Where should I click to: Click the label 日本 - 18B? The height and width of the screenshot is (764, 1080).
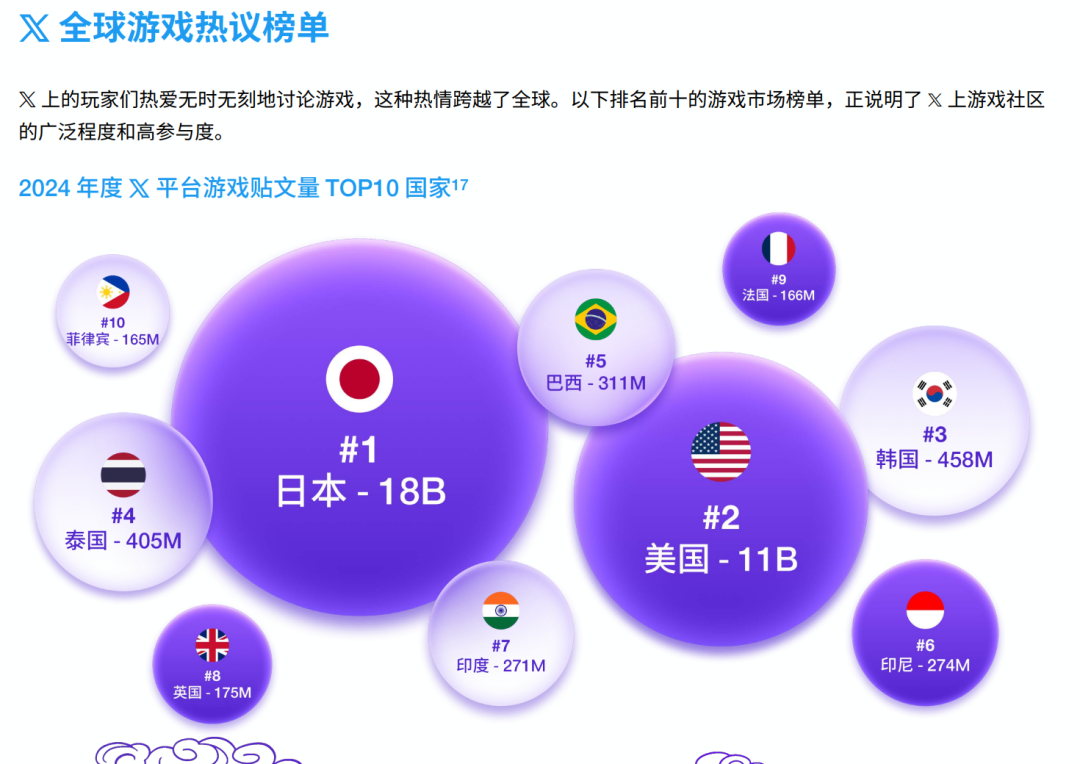click(x=360, y=492)
